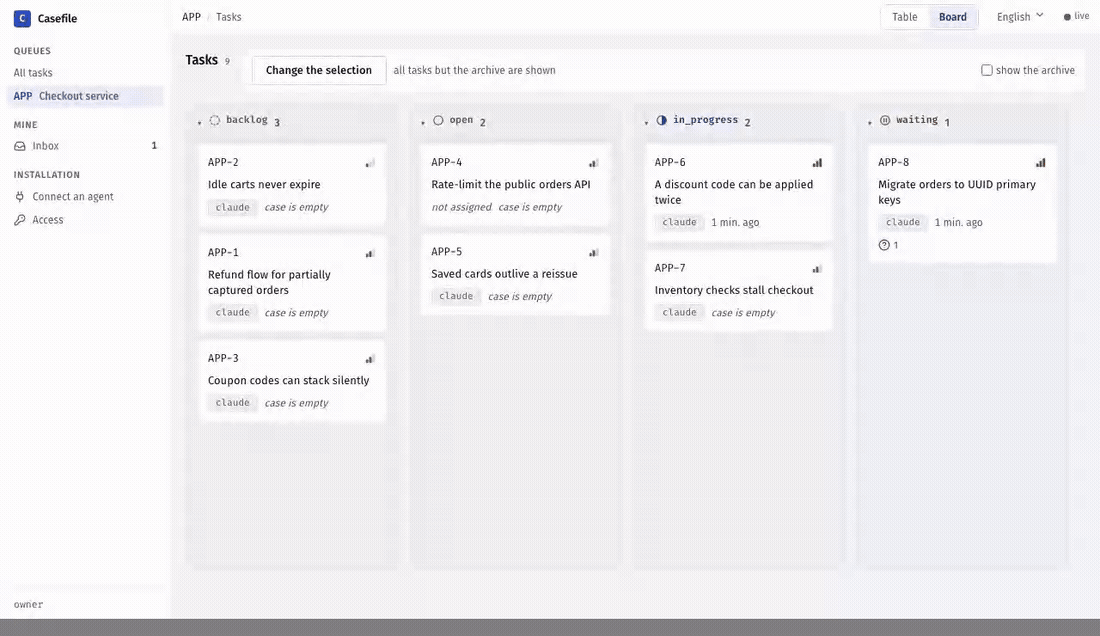
Task: Click the Change the selection button
Action: tap(318, 70)
